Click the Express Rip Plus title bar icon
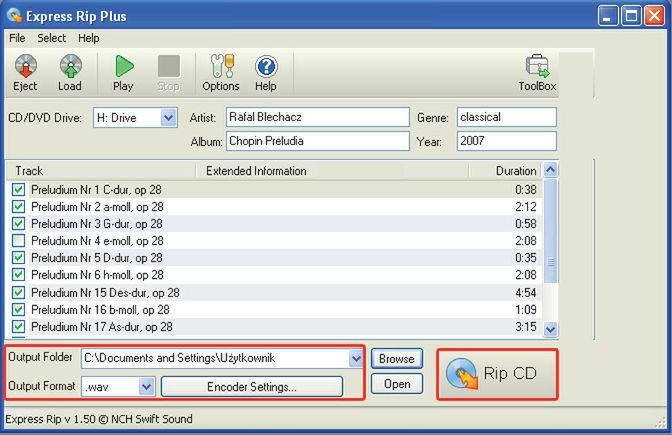 pyautogui.click(x=14, y=16)
